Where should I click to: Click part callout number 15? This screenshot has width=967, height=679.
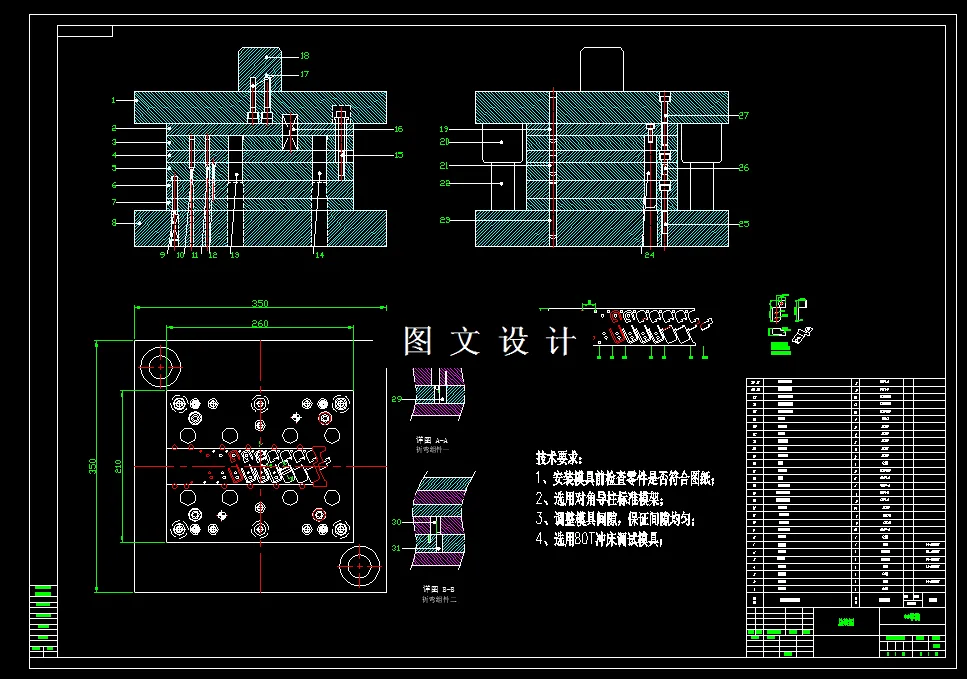click(398, 155)
